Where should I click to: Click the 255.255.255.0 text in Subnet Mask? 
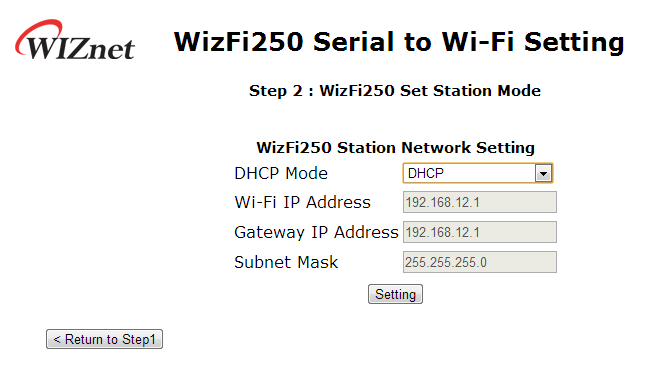pyautogui.click(x=446, y=262)
